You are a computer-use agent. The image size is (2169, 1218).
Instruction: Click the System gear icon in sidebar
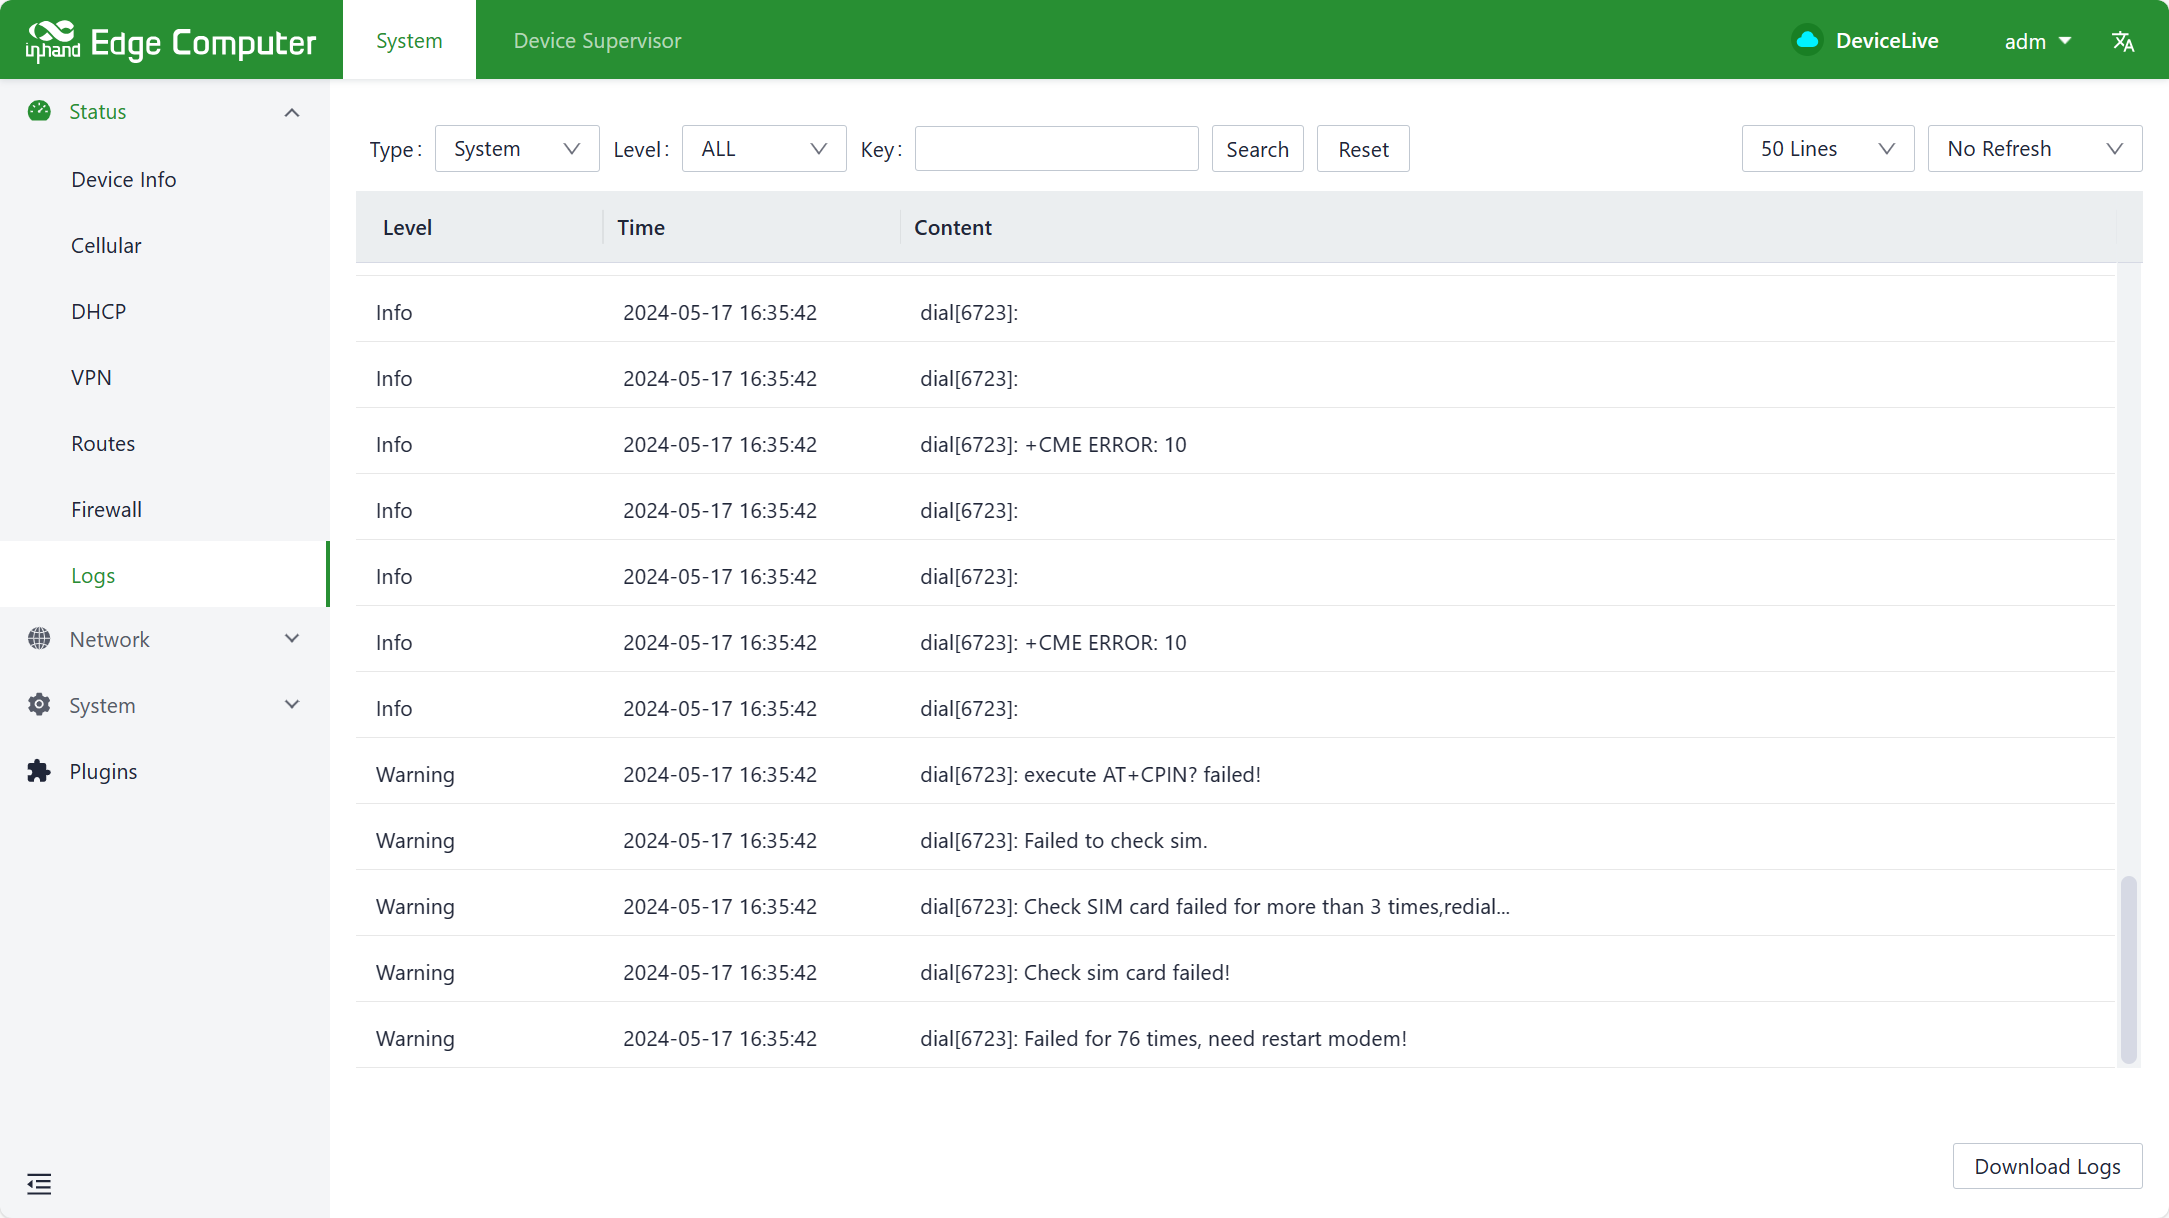[39, 705]
